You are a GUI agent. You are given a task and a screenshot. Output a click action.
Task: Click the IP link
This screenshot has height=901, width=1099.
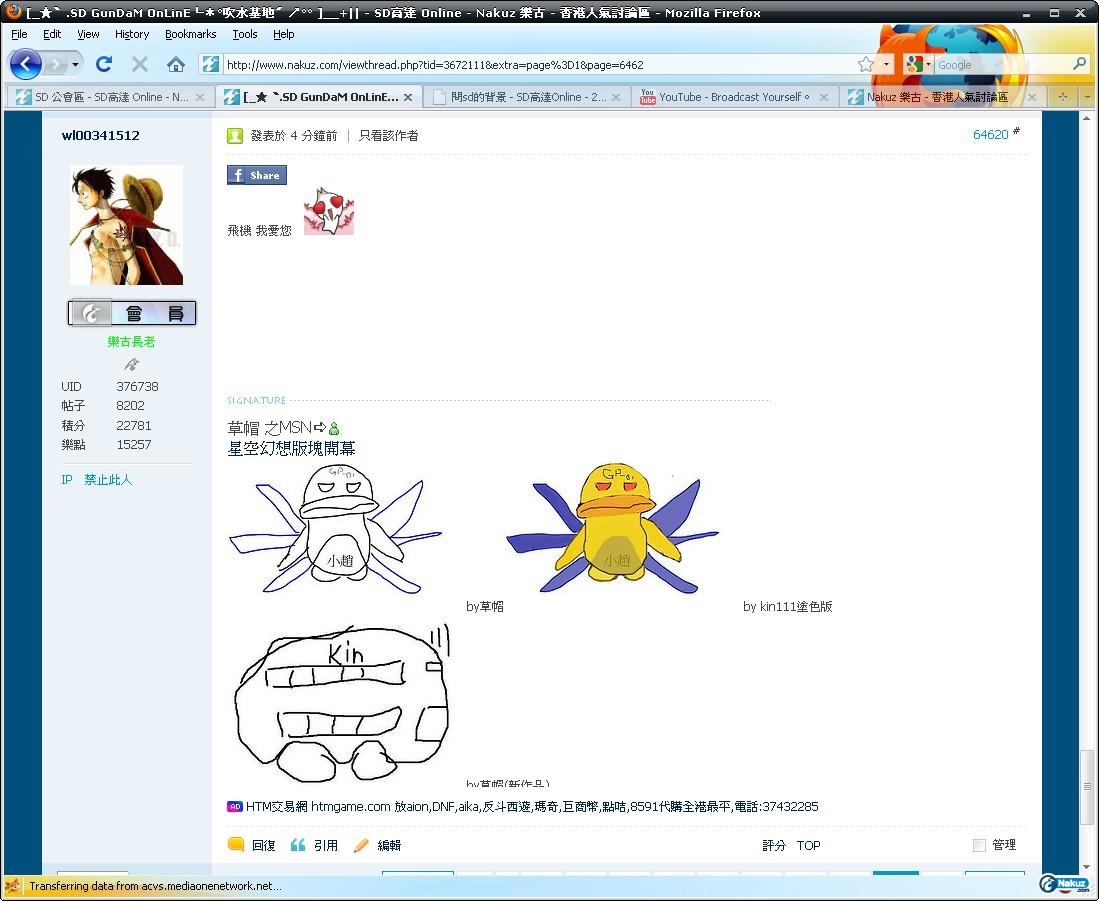pyautogui.click(x=67, y=479)
